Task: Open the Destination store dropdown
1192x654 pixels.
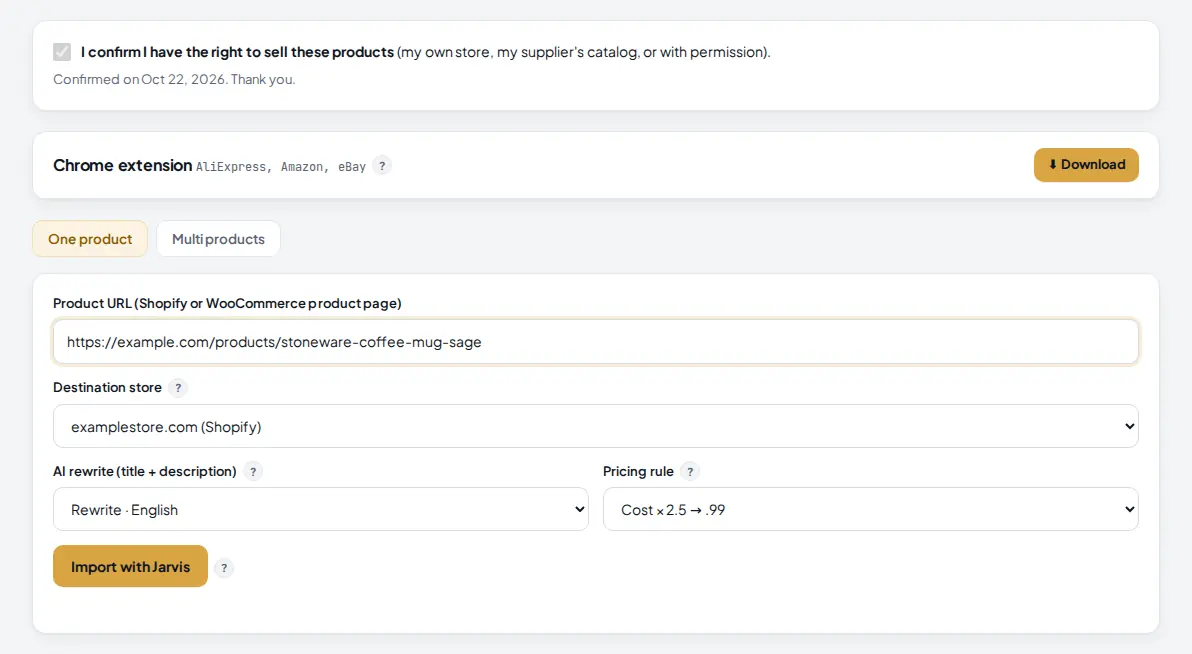Action: [x=595, y=427]
